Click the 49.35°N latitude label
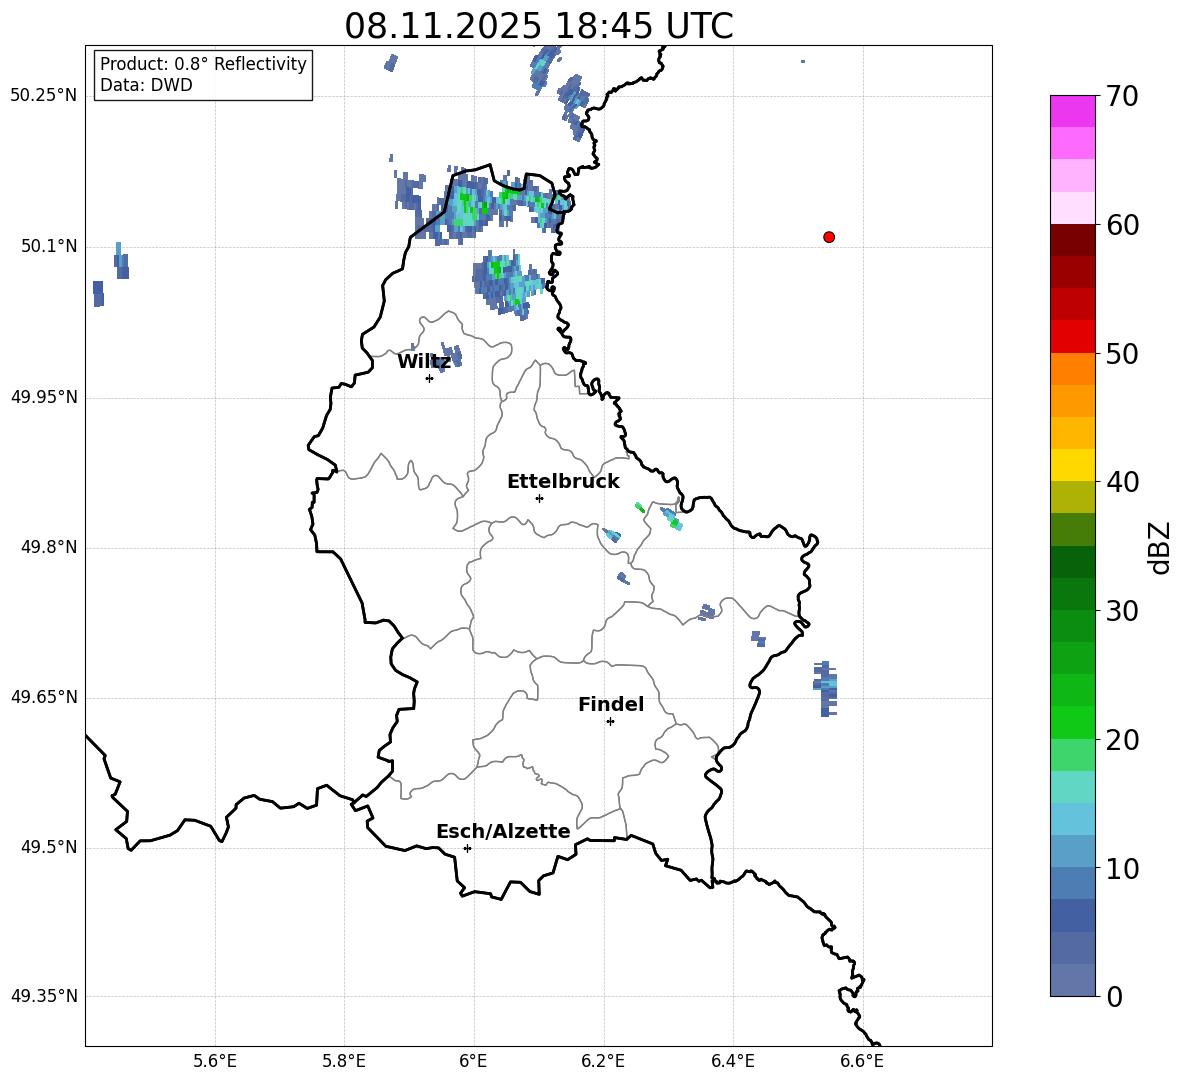This screenshot has width=1184, height=1081. click(x=44, y=996)
